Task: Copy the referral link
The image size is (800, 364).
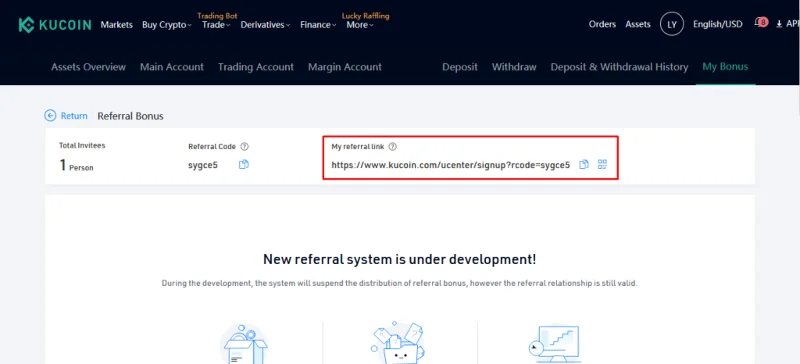Action: (x=584, y=164)
